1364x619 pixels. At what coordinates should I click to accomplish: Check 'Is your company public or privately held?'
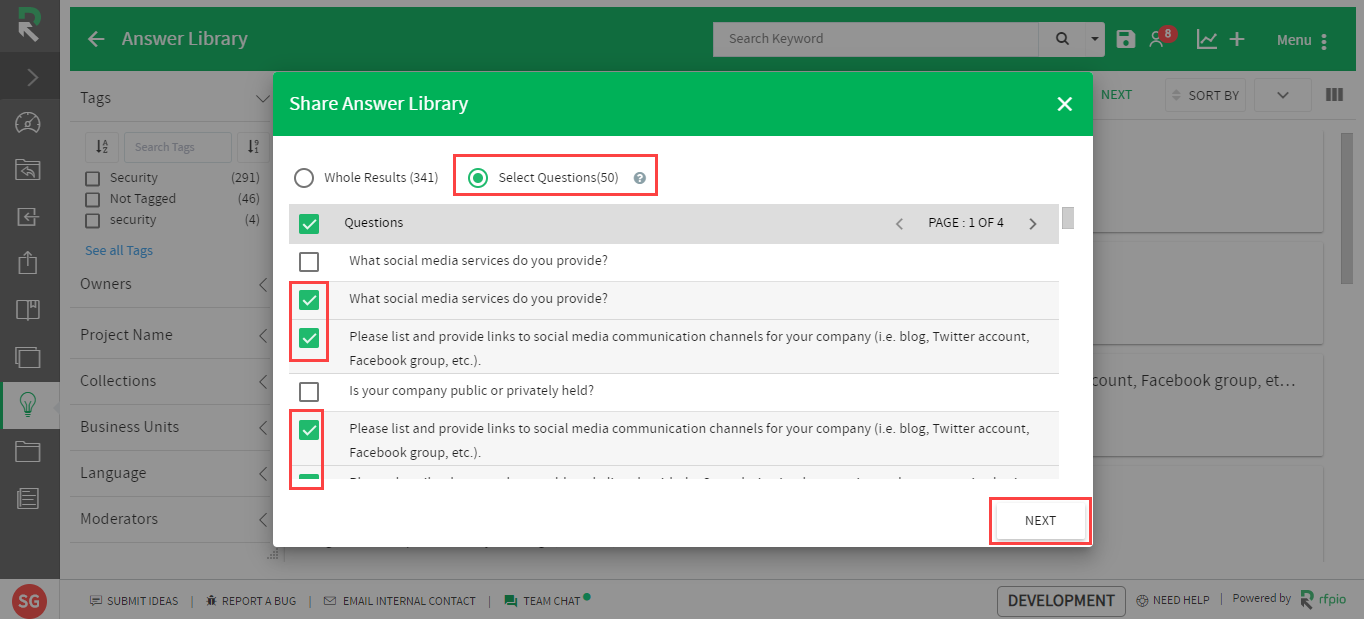pos(309,391)
